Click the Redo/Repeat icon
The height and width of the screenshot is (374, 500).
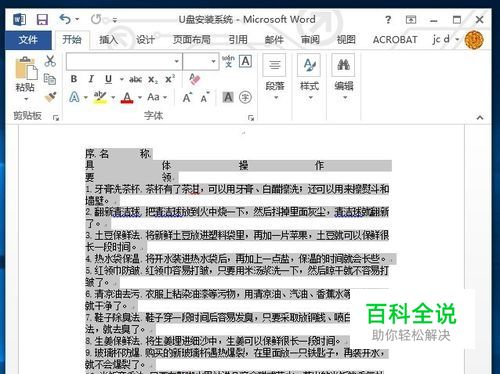[x=96, y=19]
